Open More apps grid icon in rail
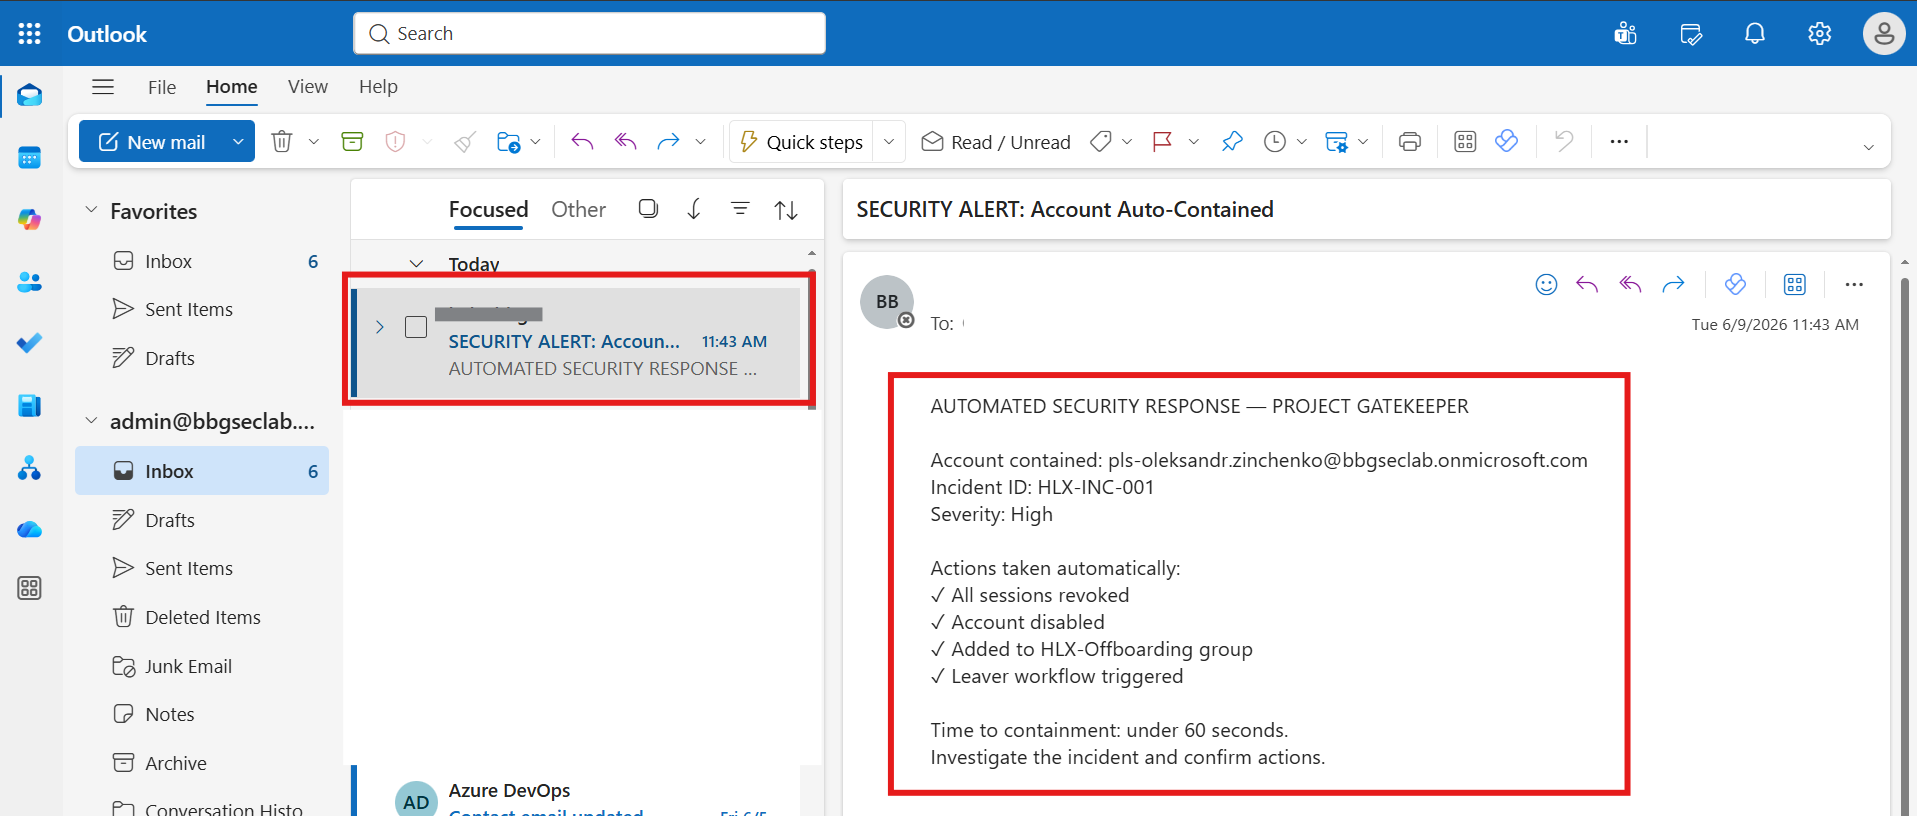 point(30,588)
